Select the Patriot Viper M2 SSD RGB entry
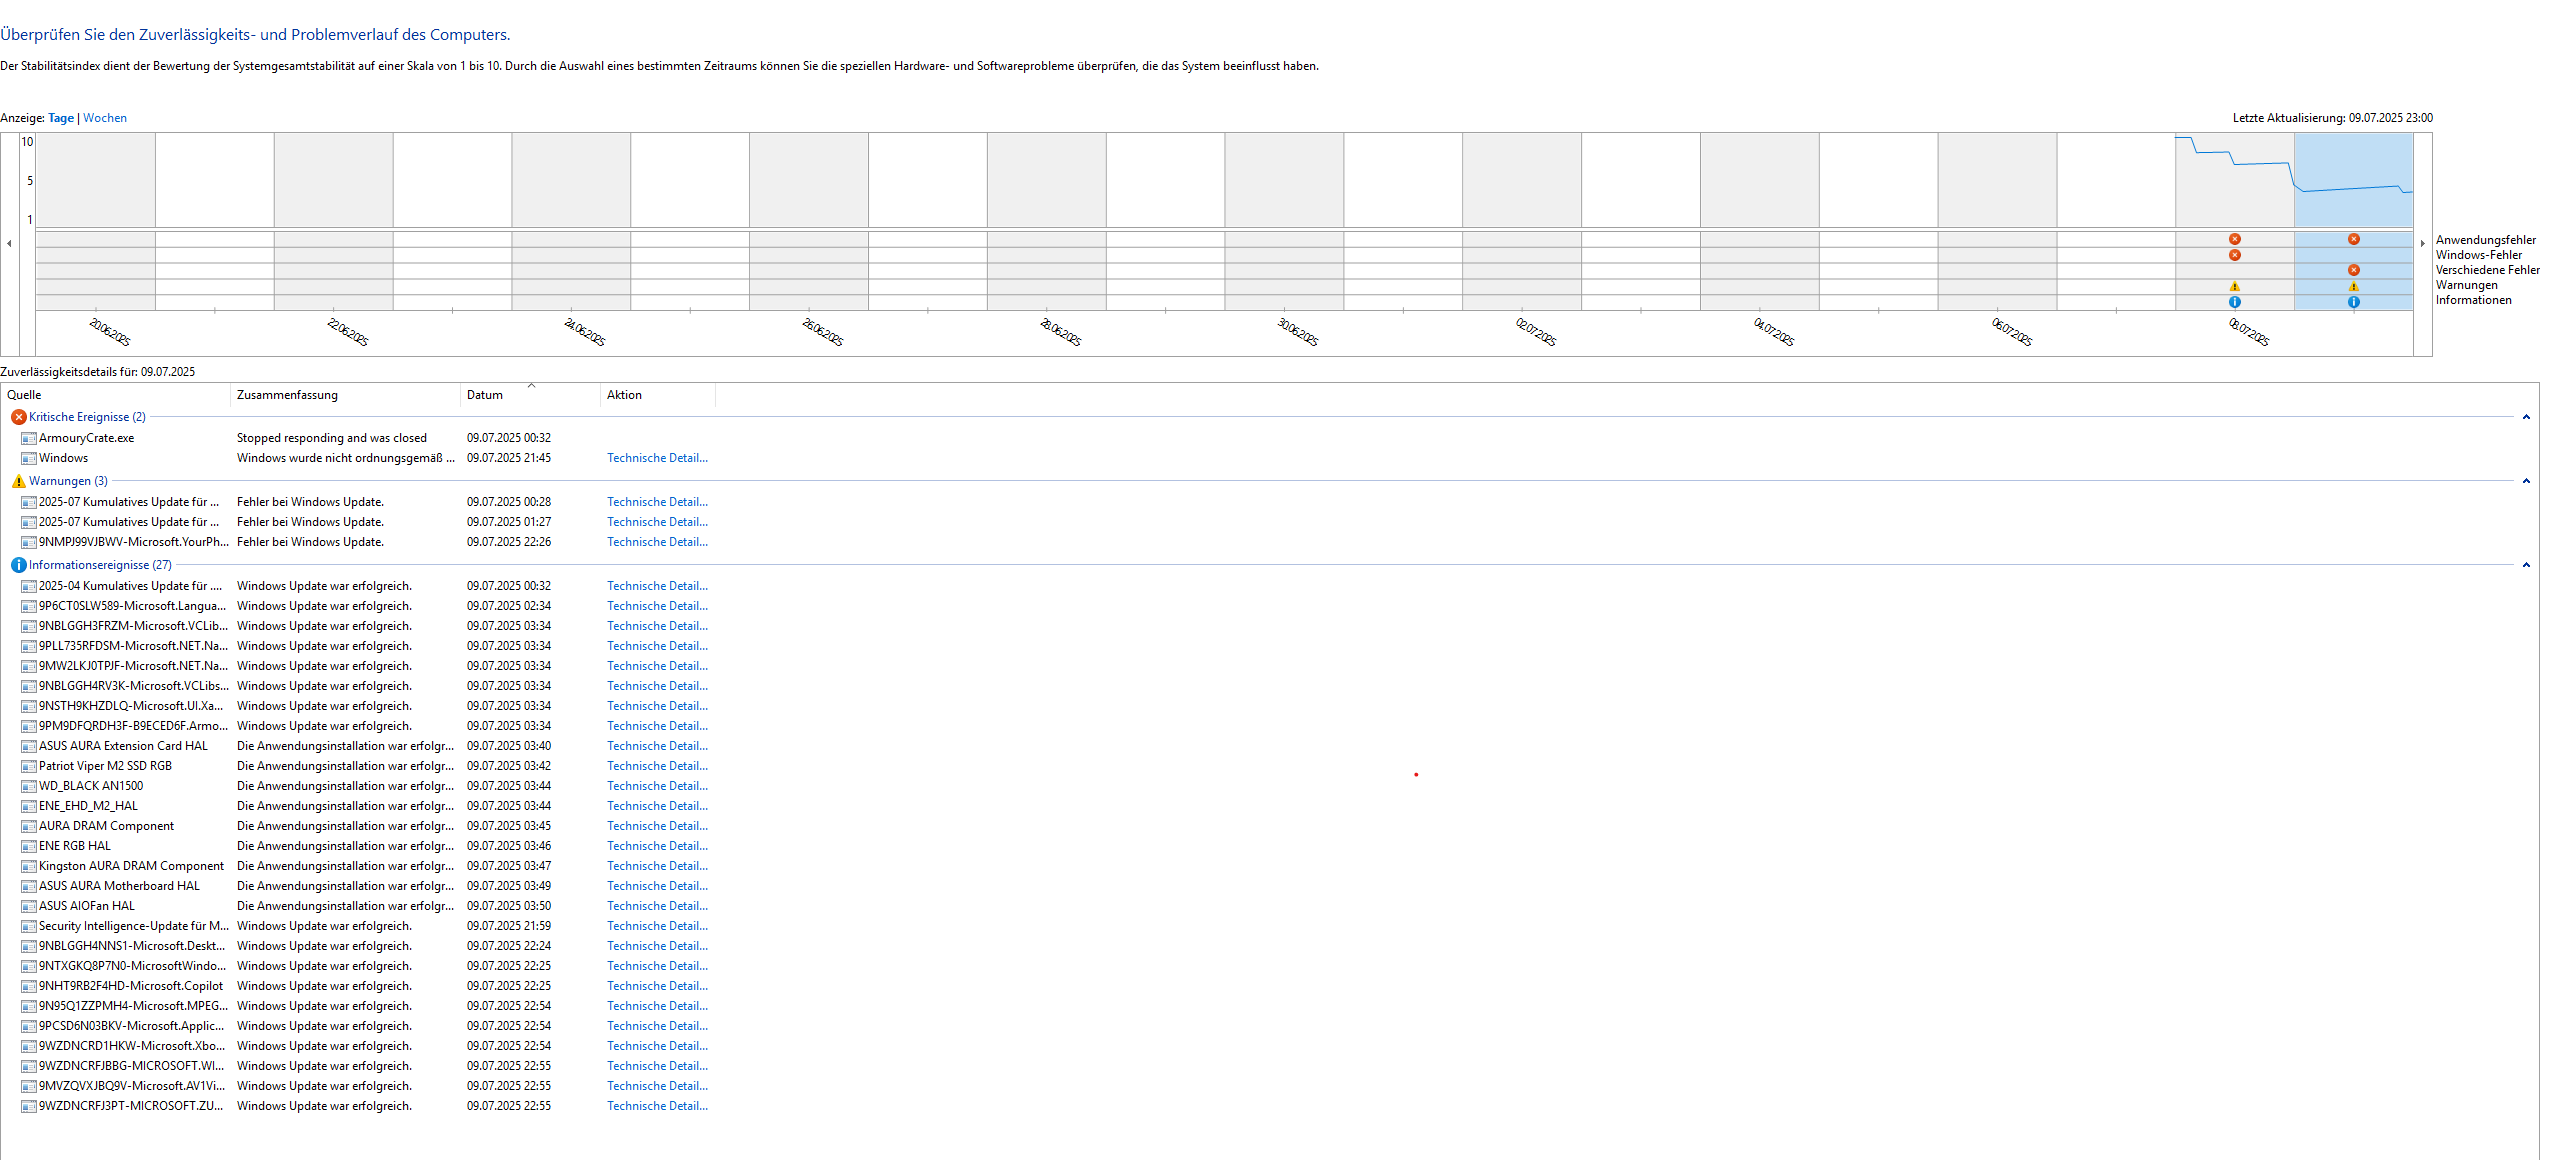The height and width of the screenshot is (1160, 2549). click(105, 766)
